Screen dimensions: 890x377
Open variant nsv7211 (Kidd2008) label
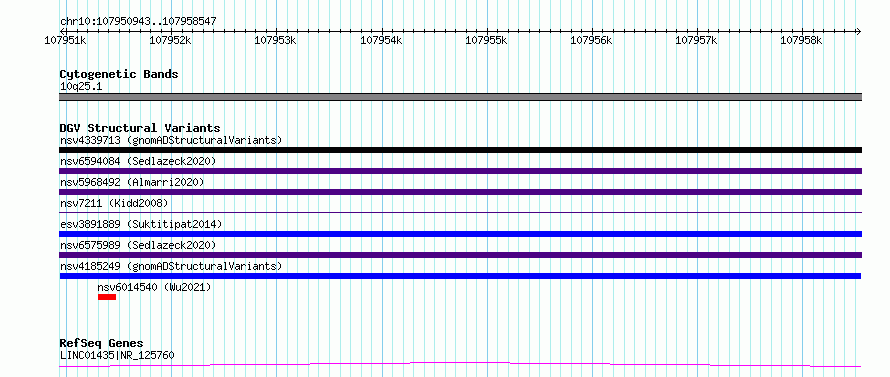(114, 203)
